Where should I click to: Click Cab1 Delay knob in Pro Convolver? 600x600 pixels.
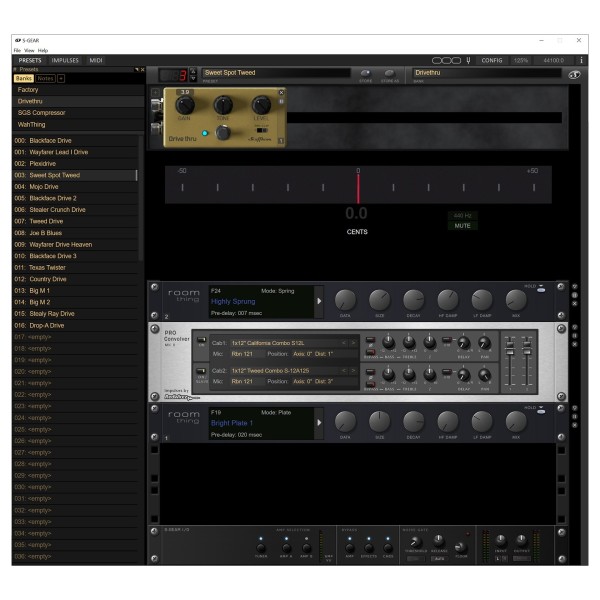tap(464, 343)
